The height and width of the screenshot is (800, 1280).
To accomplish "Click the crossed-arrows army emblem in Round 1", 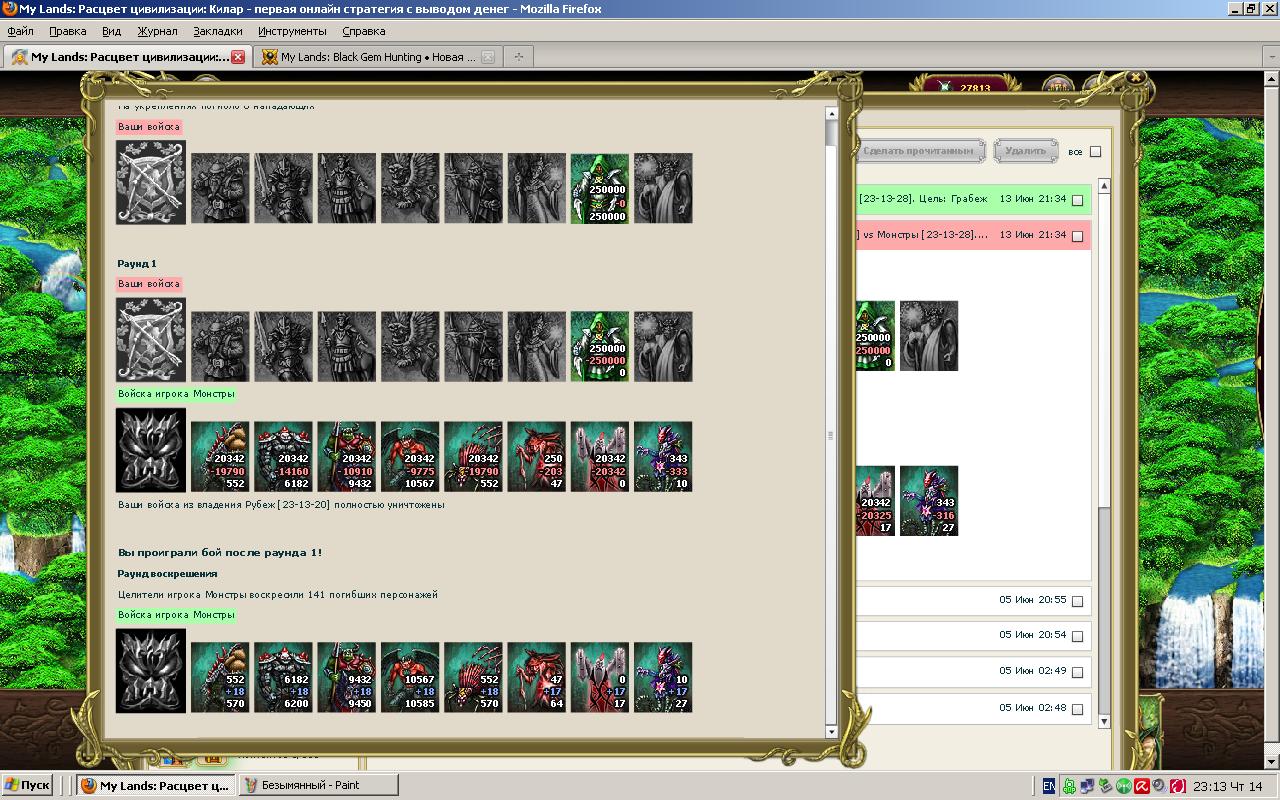I will pos(151,340).
